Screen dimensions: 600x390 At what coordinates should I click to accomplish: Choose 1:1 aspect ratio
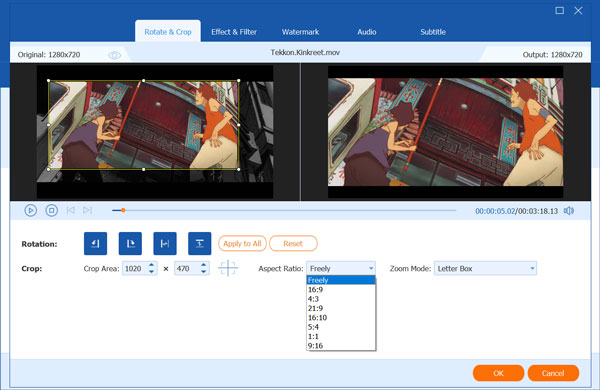point(341,336)
